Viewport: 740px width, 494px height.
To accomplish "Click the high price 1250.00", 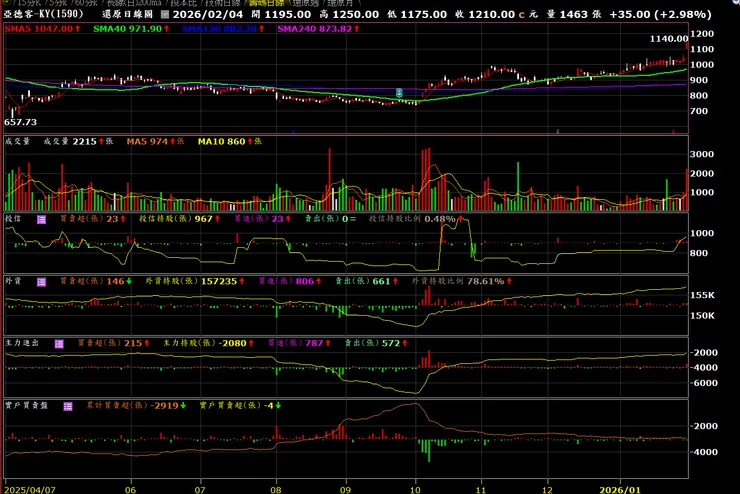I will [x=355, y=14].
